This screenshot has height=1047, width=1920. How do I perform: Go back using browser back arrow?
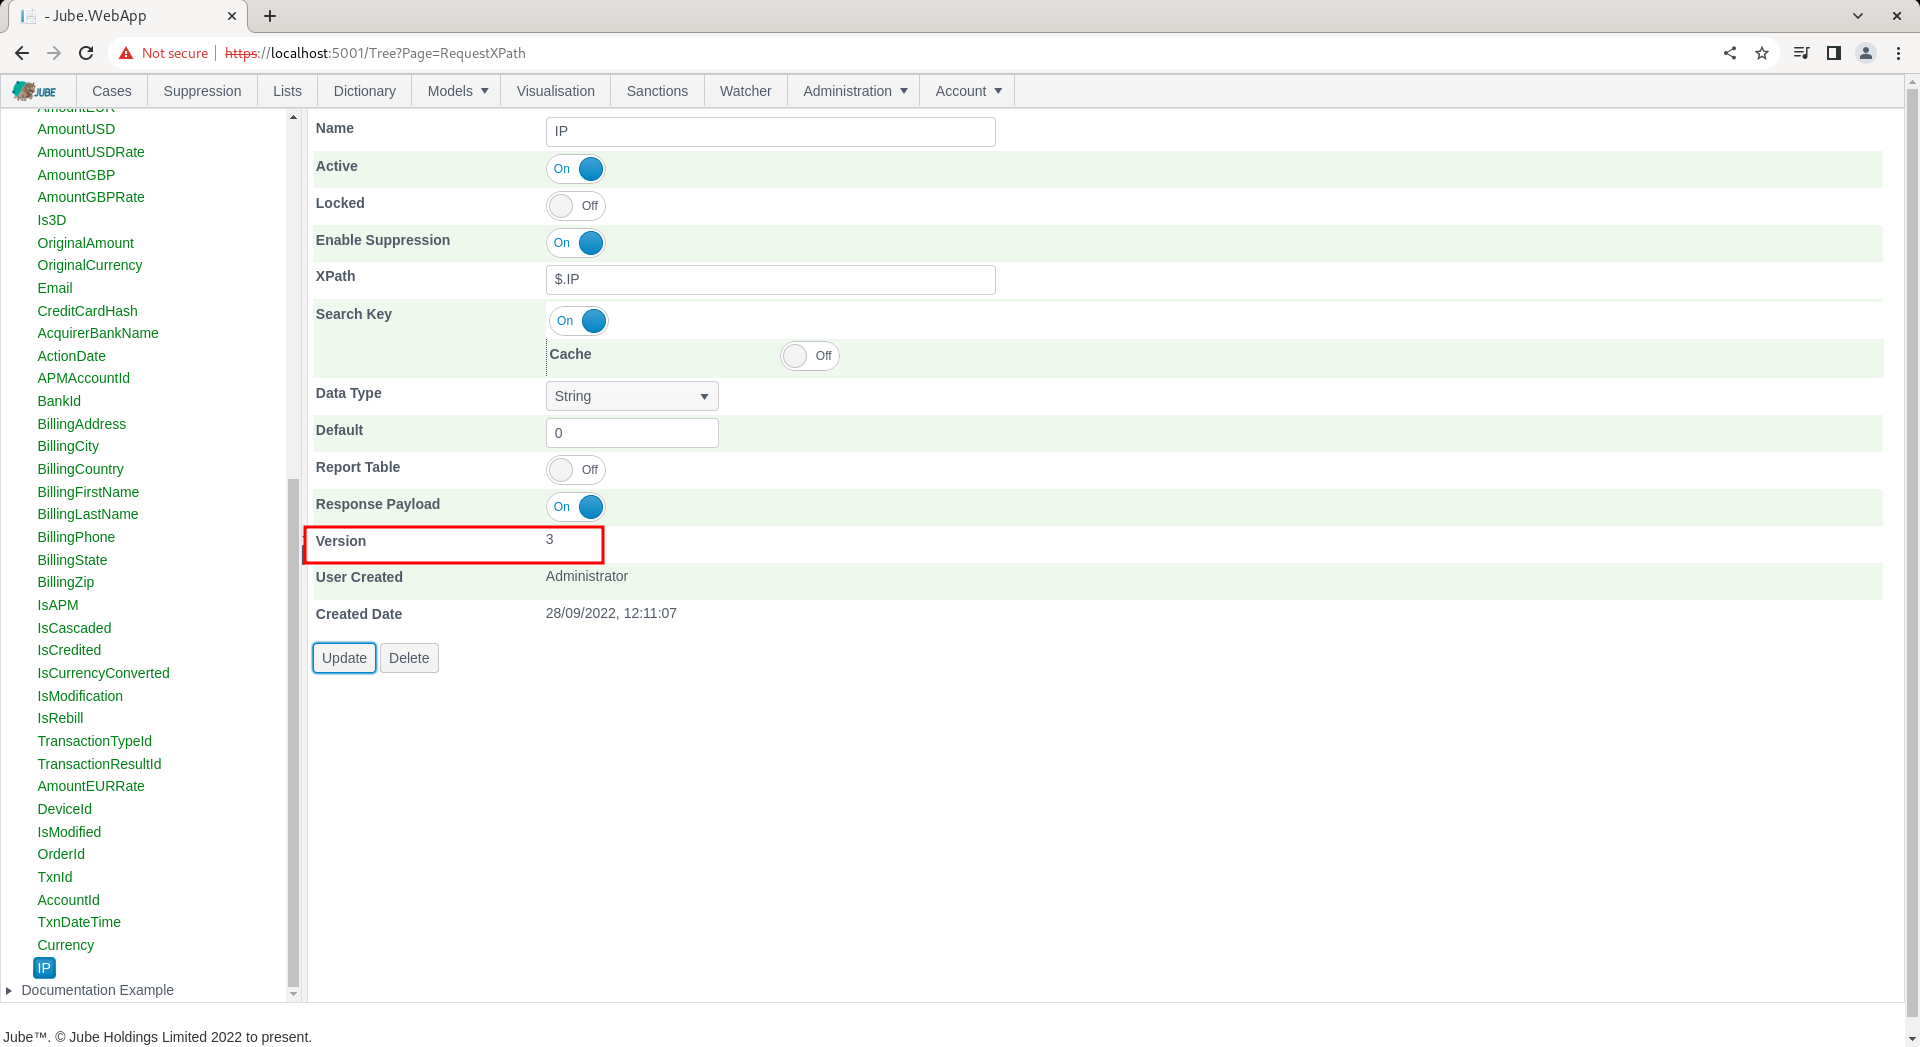[x=22, y=53]
